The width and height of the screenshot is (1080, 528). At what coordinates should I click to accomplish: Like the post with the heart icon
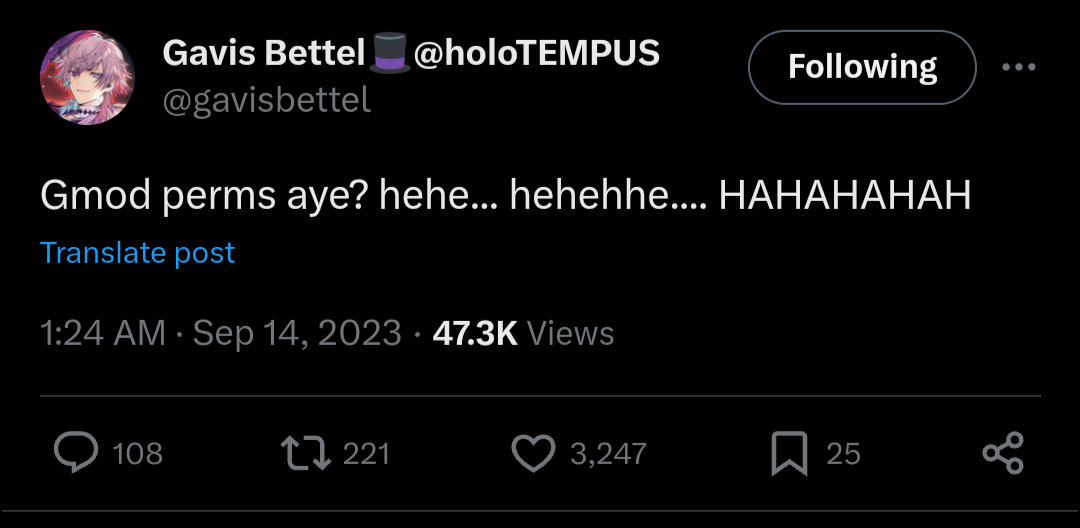[532, 453]
